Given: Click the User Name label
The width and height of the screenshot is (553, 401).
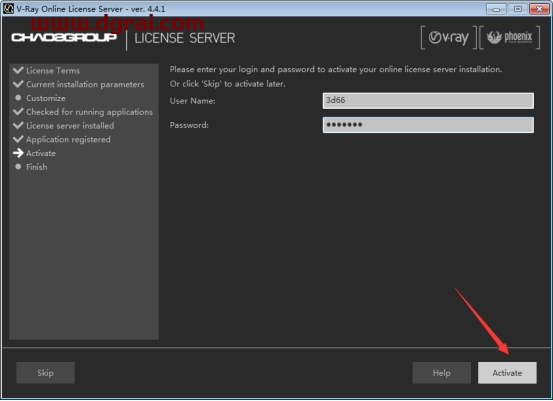Looking at the screenshot, I should [192, 101].
